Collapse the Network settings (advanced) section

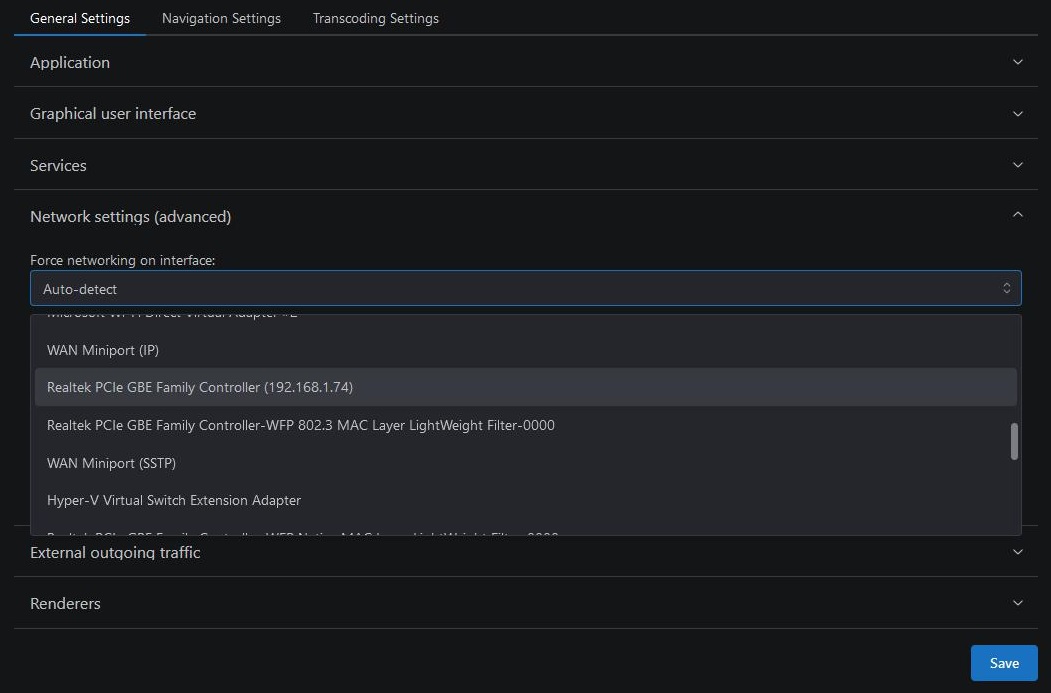(526, 216)
